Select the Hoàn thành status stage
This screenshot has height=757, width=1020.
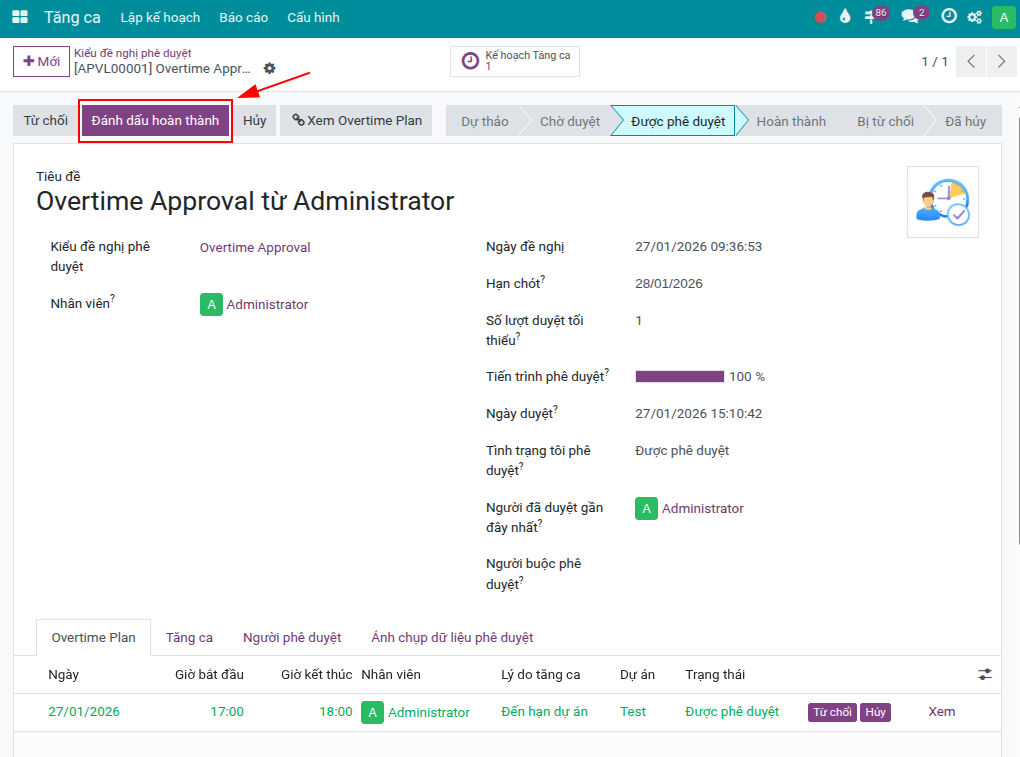click(x=790, y=121)
